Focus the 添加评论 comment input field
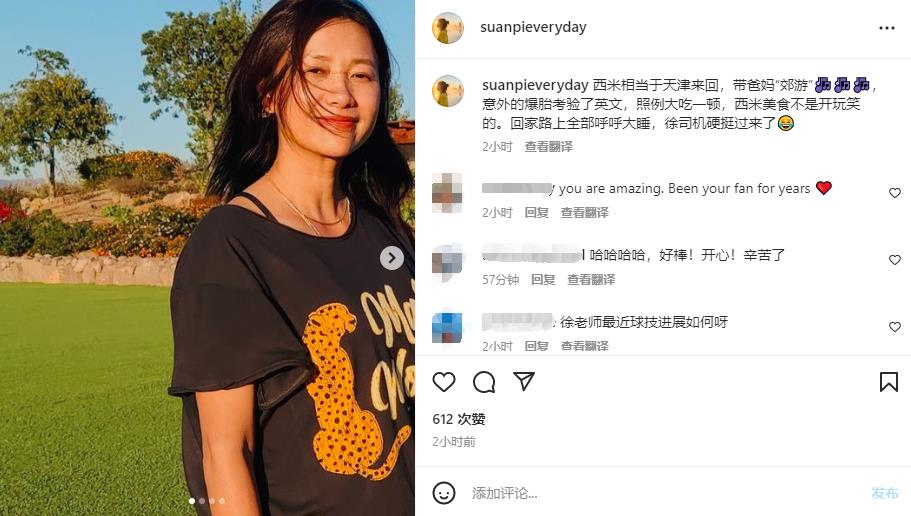This screenshot has height=516, width=911. click(662, 493)
